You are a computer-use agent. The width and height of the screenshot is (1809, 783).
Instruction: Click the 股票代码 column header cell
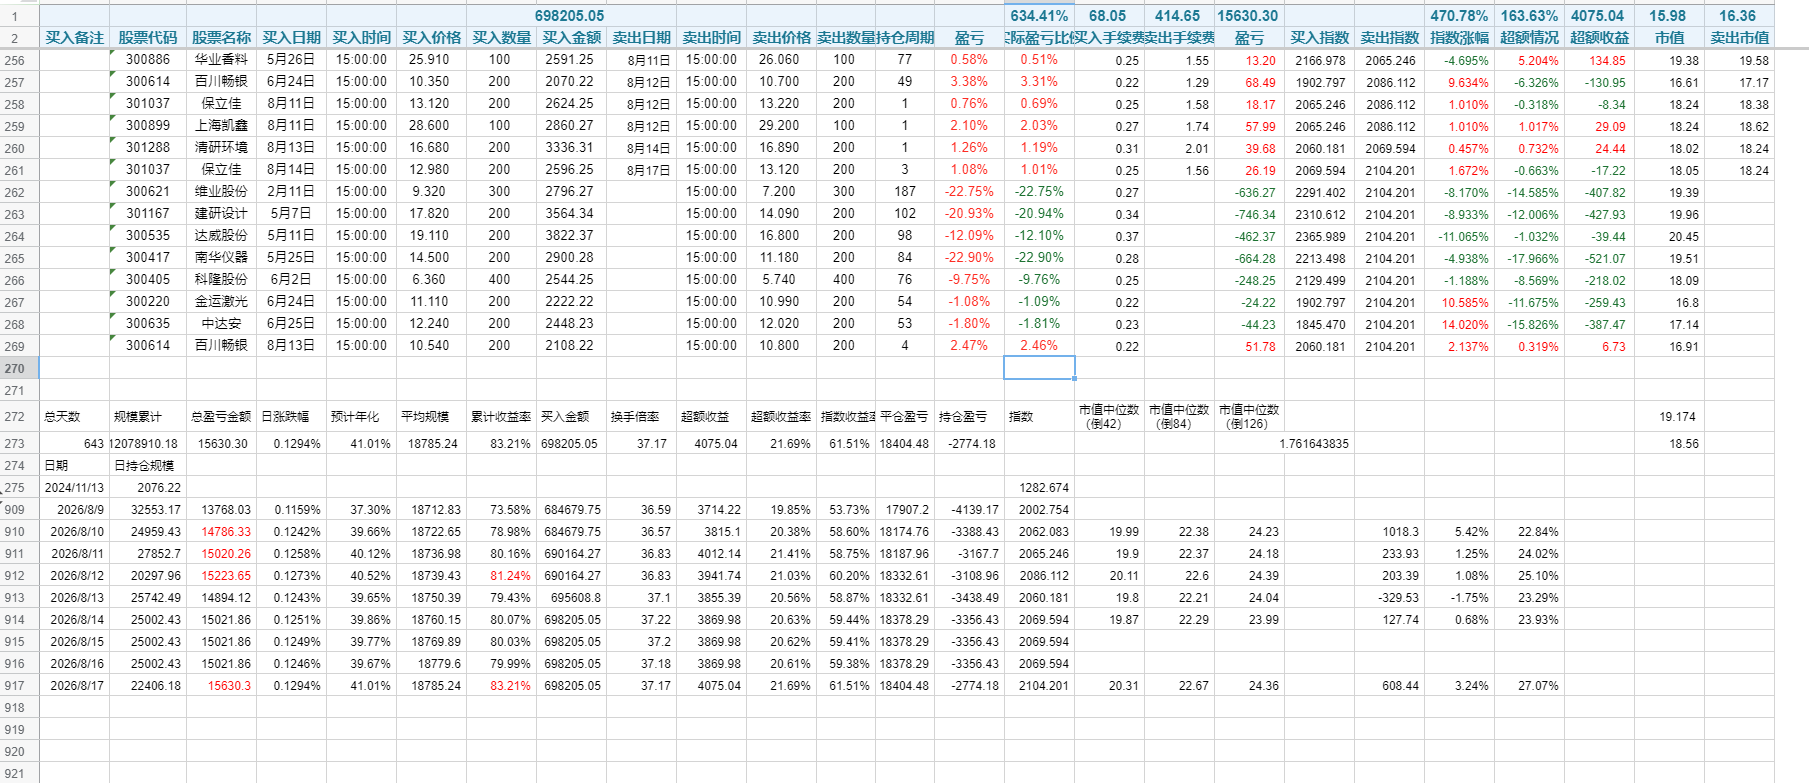pyautogui.click(x=148, y=38)
